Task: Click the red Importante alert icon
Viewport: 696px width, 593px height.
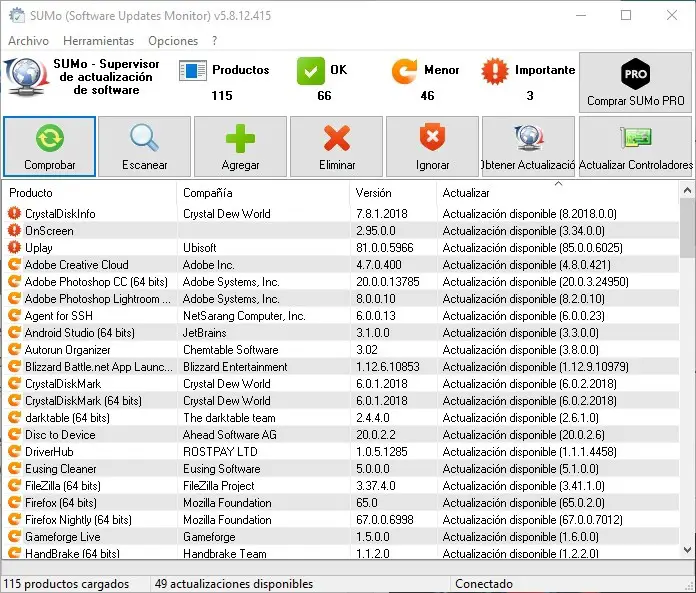Action: pos(494,71)
